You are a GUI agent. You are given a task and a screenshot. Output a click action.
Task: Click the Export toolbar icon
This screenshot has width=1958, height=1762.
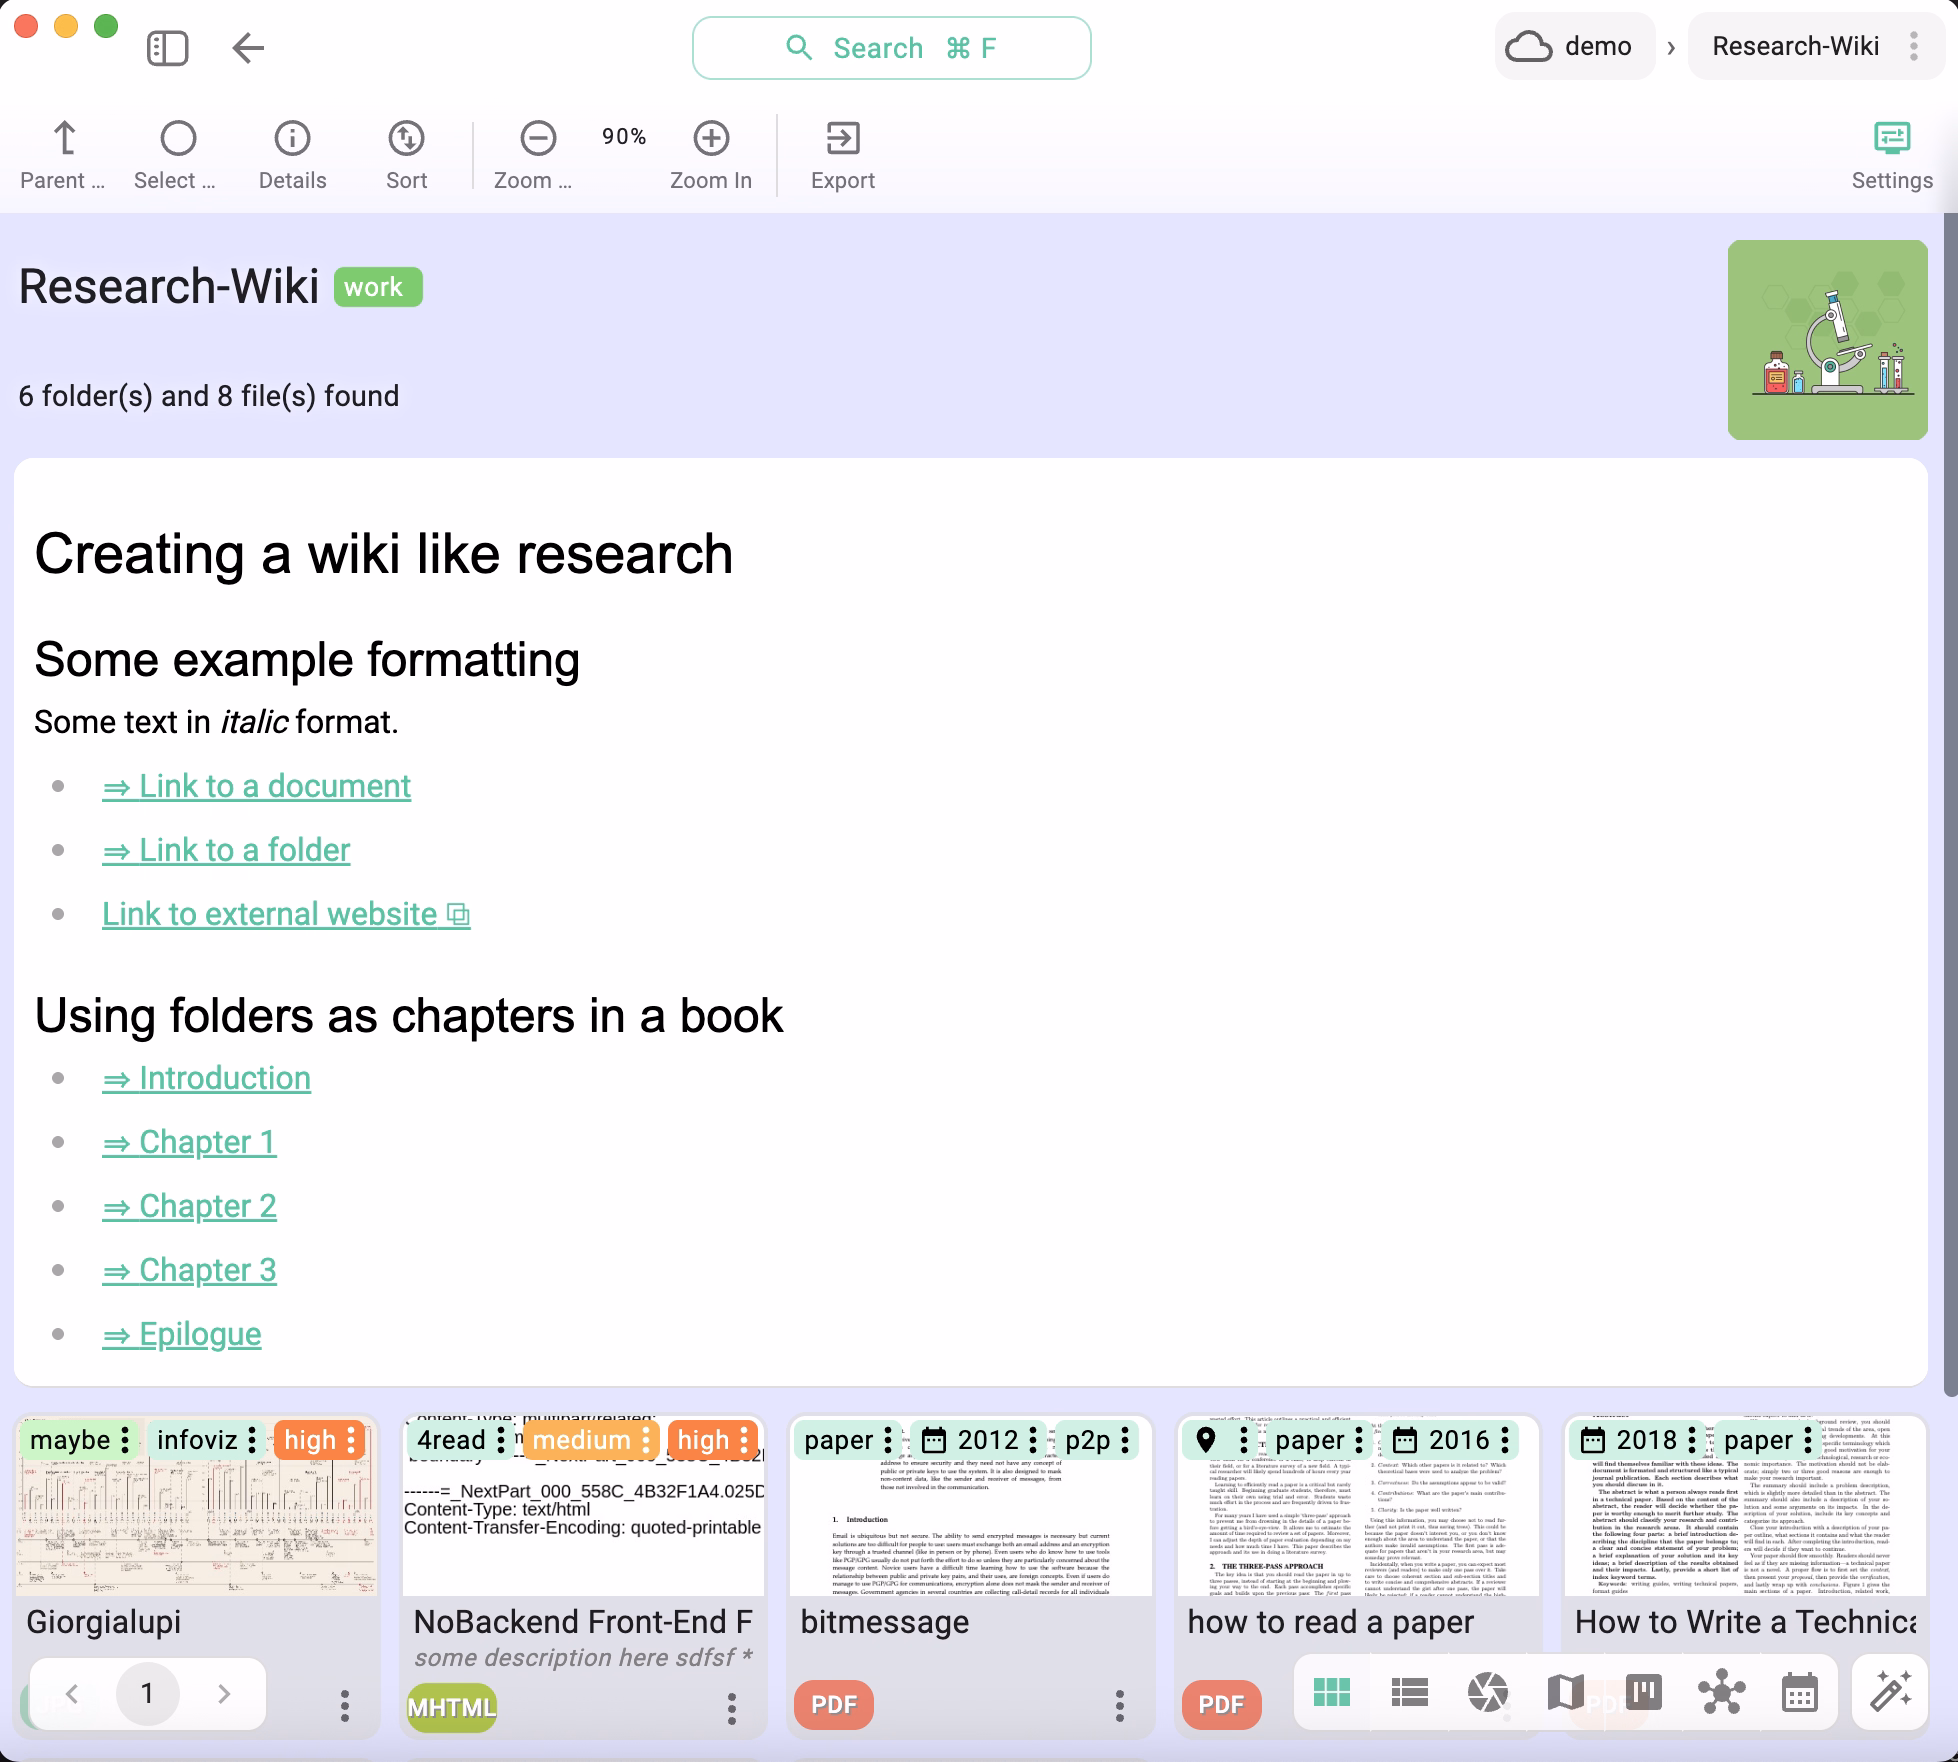[x=842, y=153]
